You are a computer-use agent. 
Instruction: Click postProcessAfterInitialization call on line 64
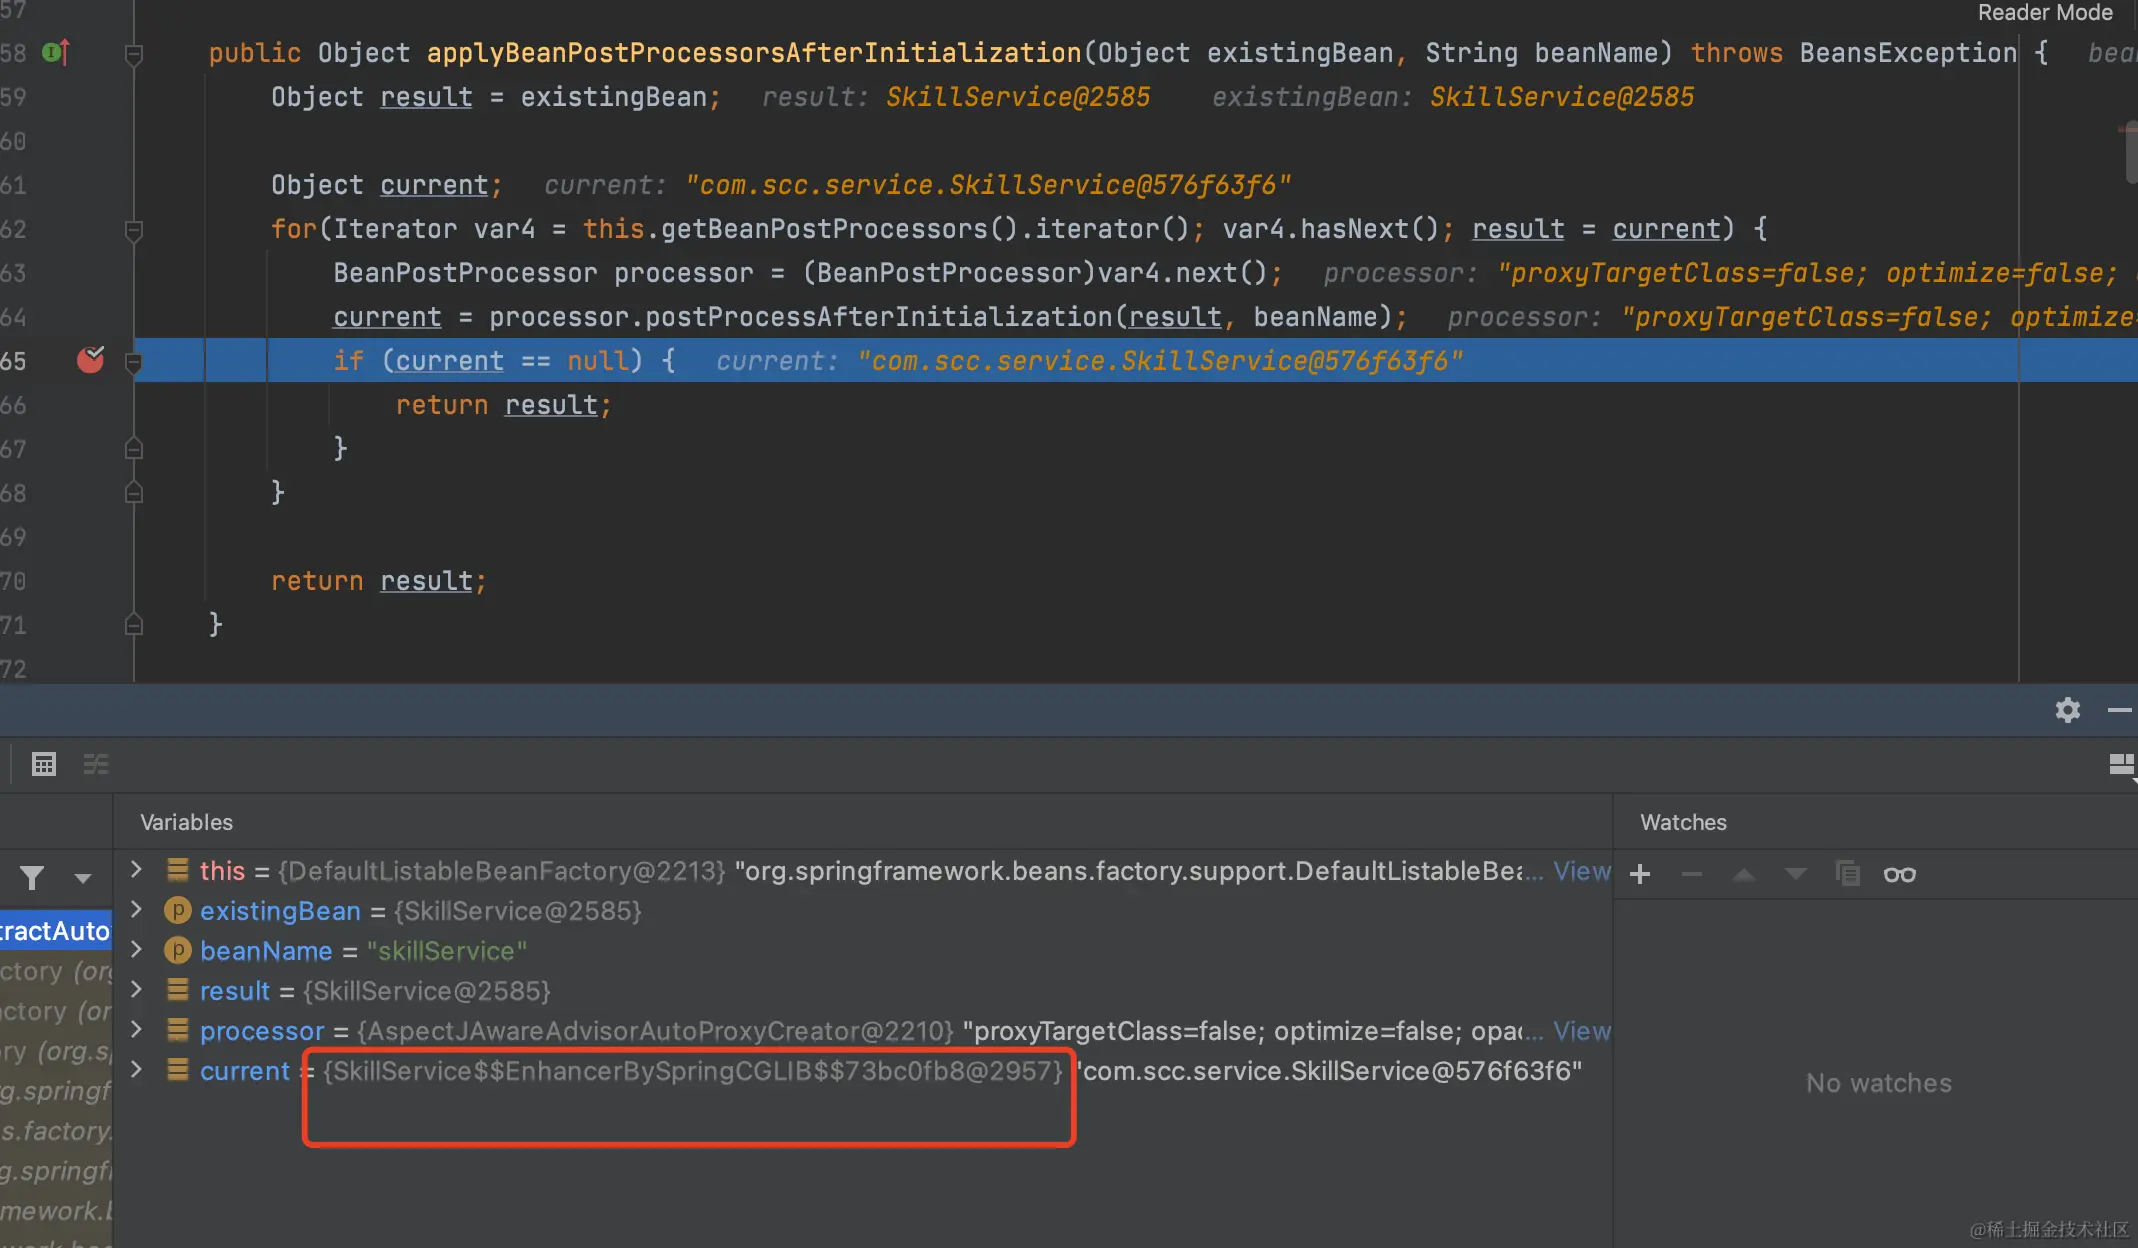pos(879,317)
